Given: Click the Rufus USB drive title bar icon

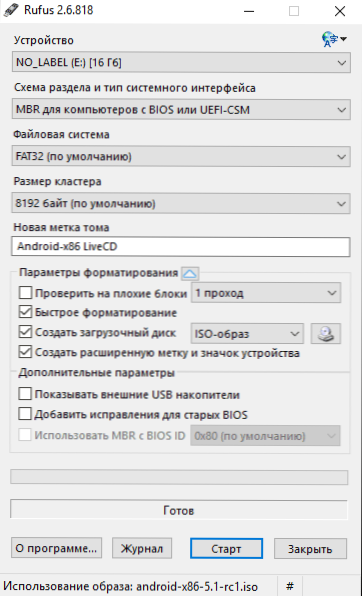Looking at the screenshot, I should 11,10.
